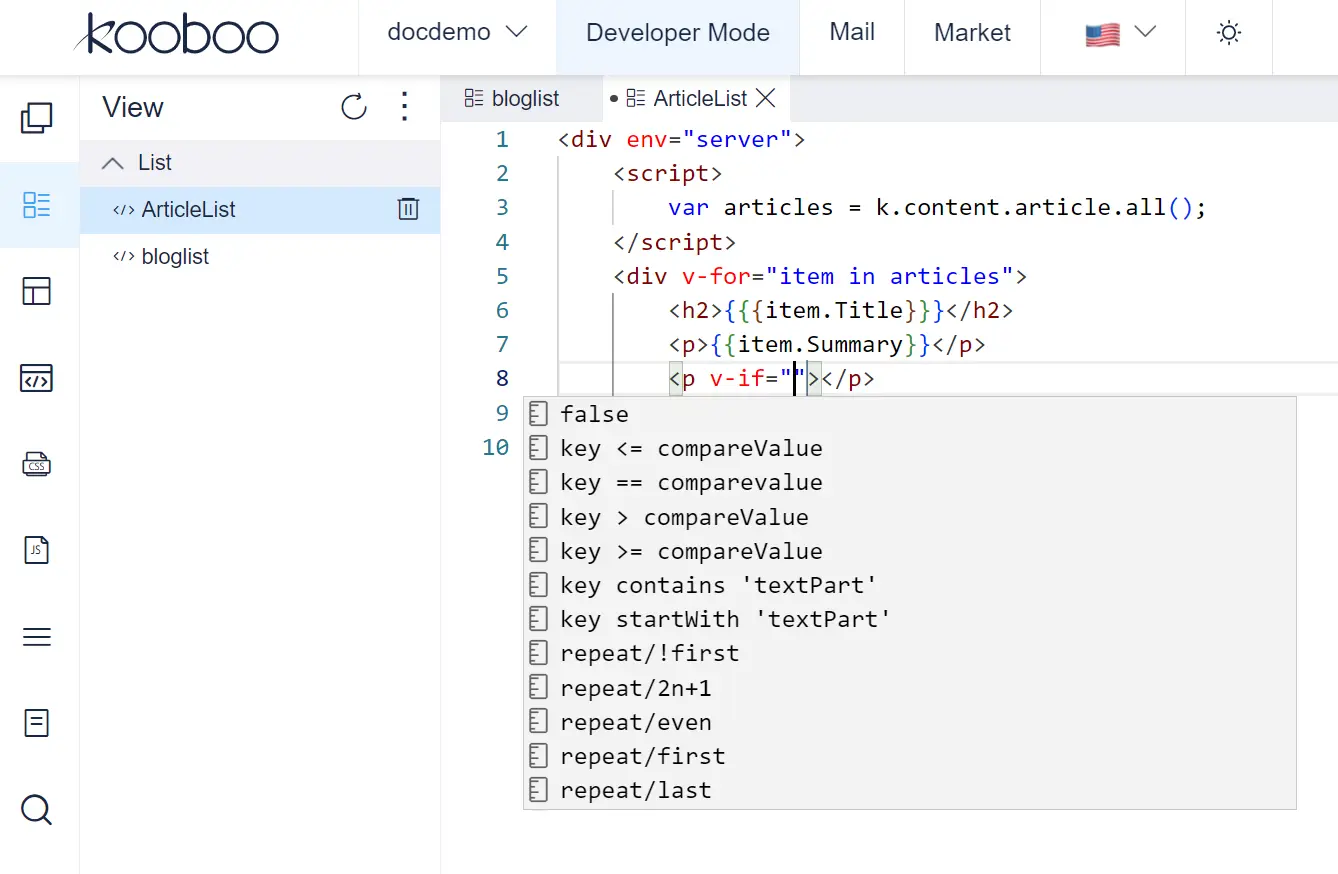Close the ArticleList tab
The image size is (1338, 874).
766,98
